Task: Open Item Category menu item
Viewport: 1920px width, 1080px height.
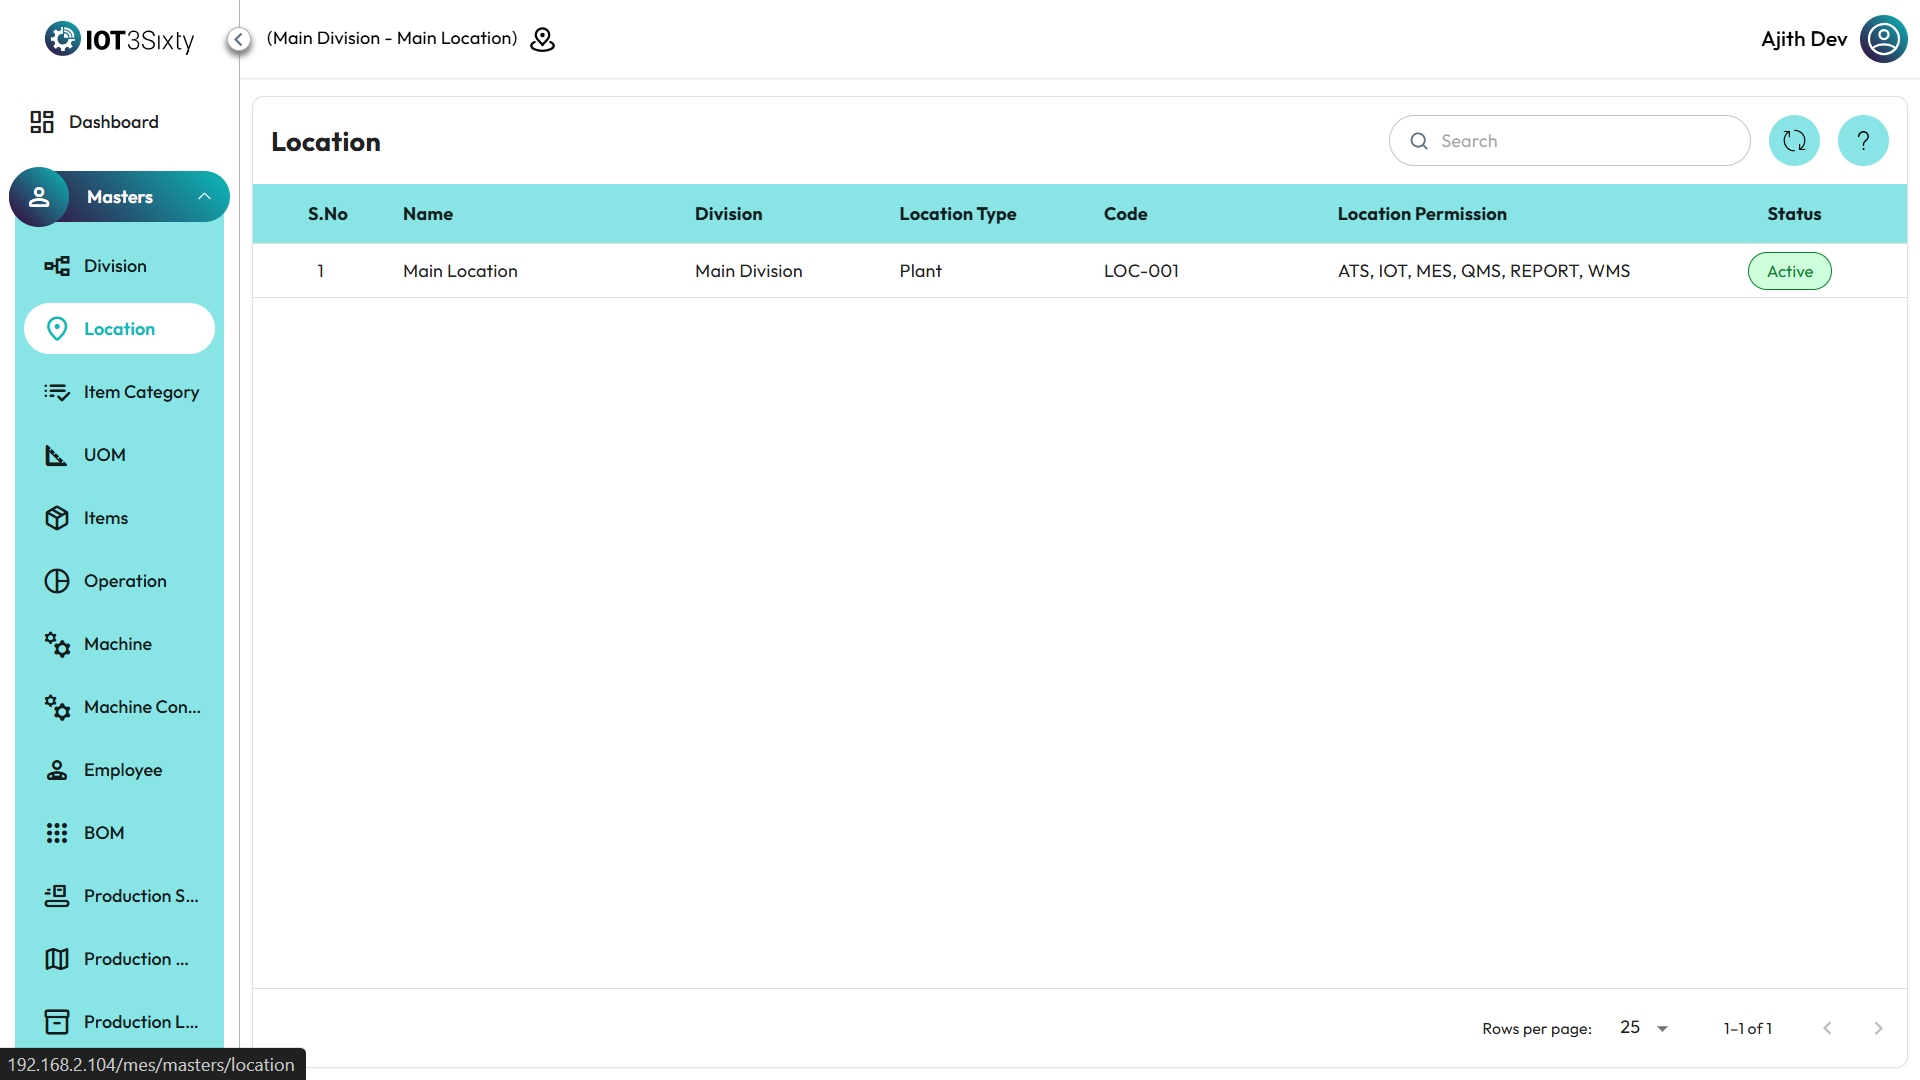Action: point(141,392)
